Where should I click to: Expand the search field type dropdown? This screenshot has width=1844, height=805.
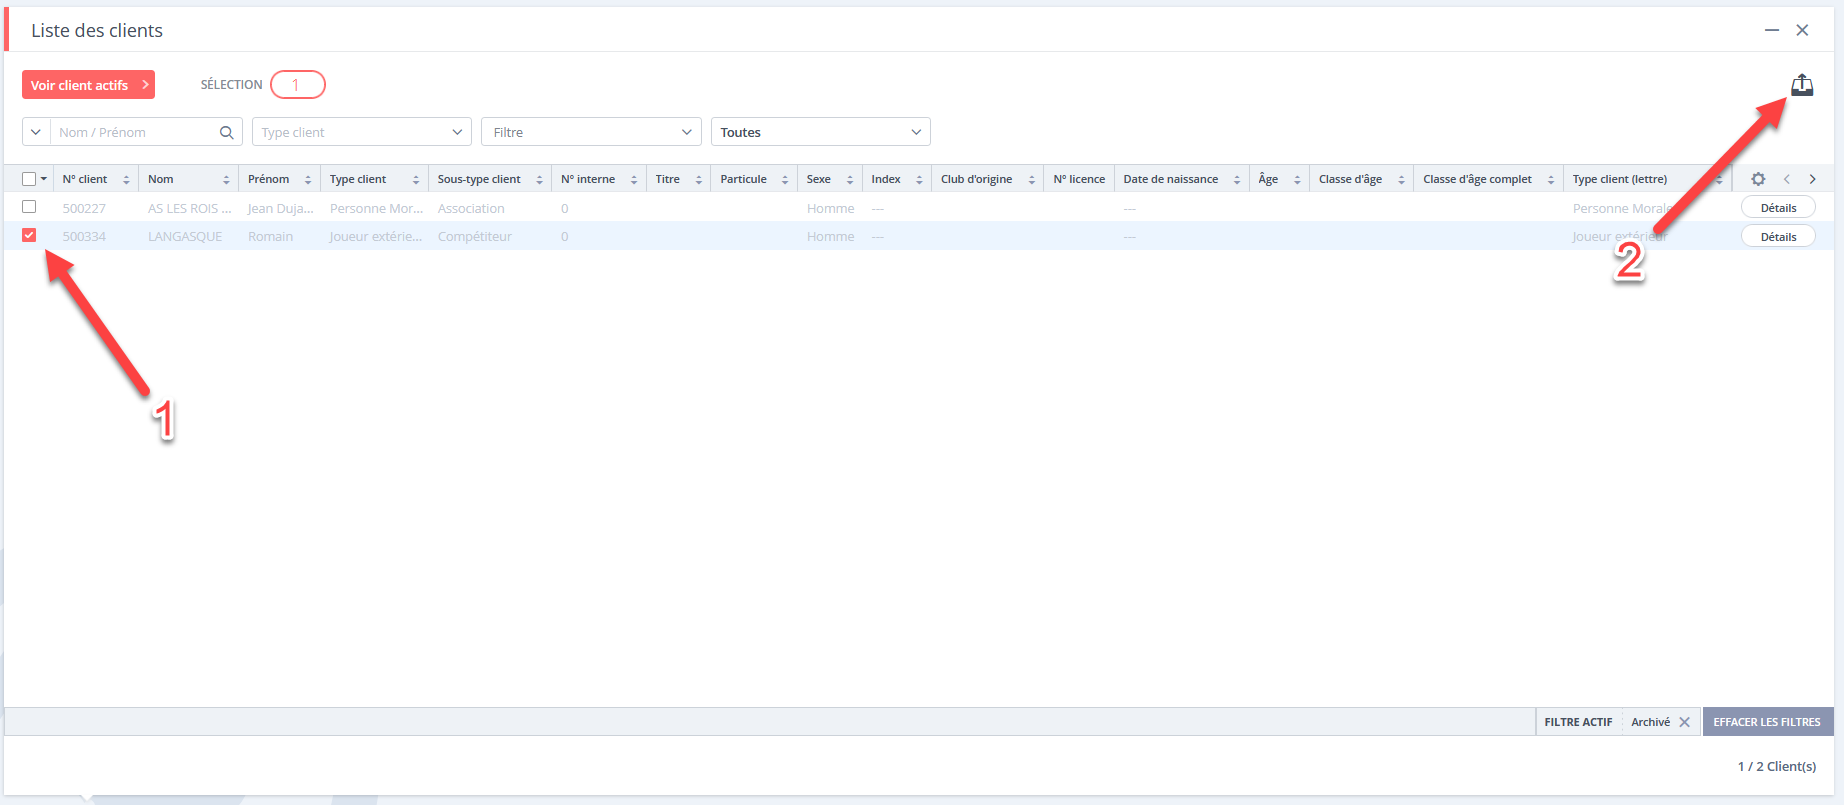tap(36, 132)
